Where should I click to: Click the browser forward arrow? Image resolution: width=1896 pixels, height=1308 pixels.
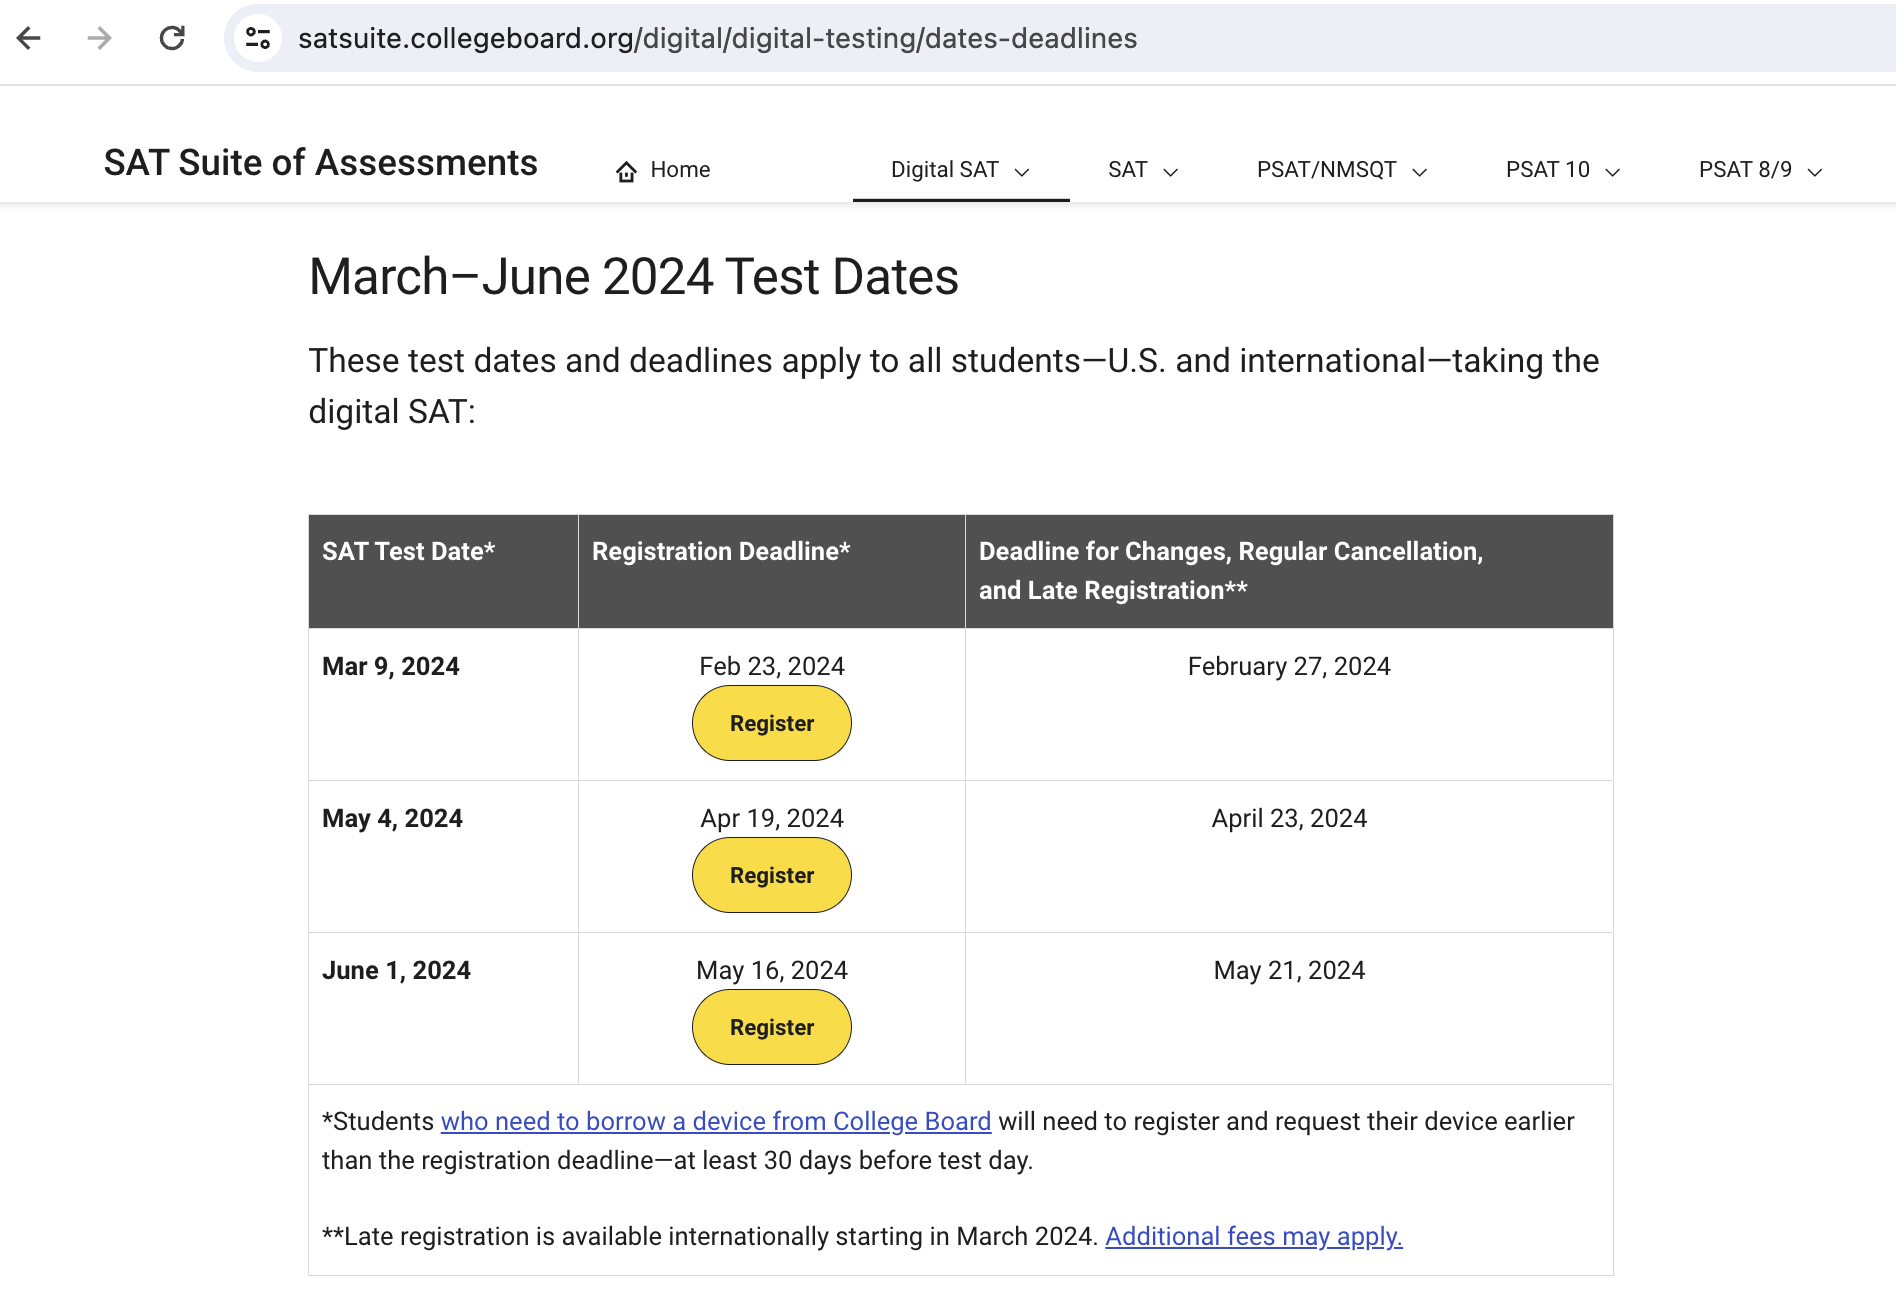coord(99,38)
